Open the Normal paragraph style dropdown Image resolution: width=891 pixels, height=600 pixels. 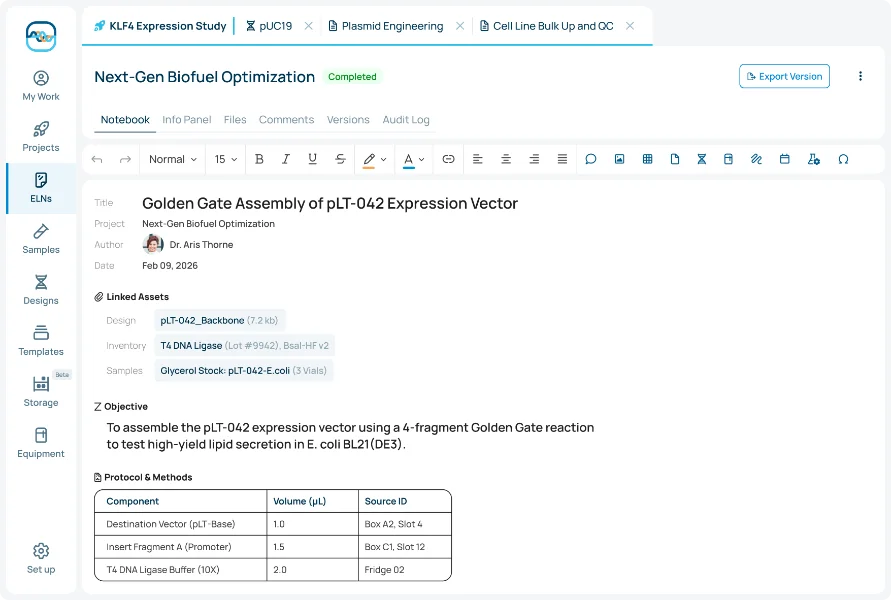[x=172, y=160]
